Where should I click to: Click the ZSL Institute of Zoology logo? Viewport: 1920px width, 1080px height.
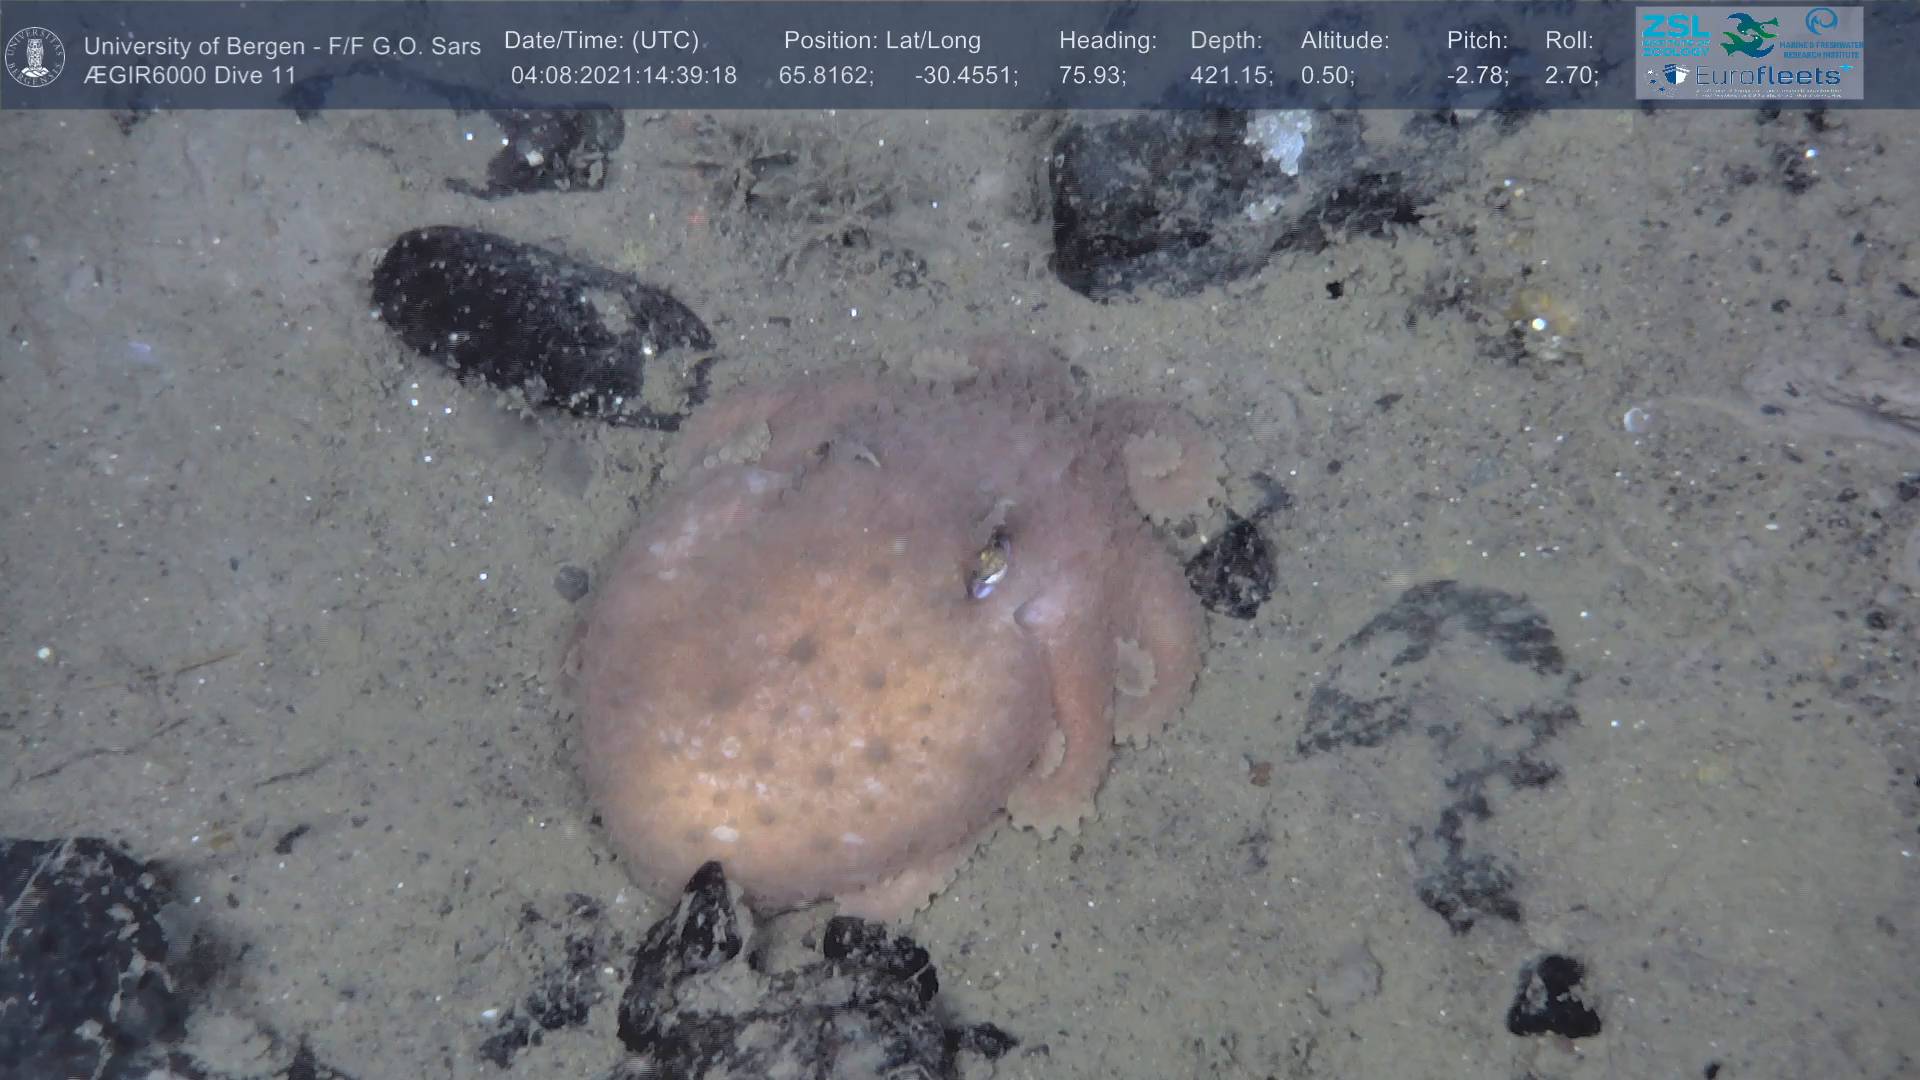1676,34
